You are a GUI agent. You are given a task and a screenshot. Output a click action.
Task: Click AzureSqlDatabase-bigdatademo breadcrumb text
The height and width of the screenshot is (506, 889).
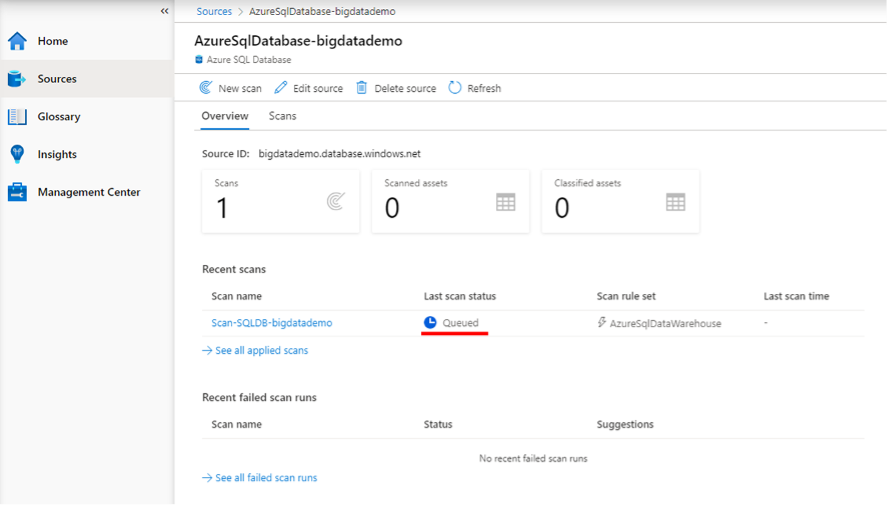pyautogui.click(x=322, y=11)
